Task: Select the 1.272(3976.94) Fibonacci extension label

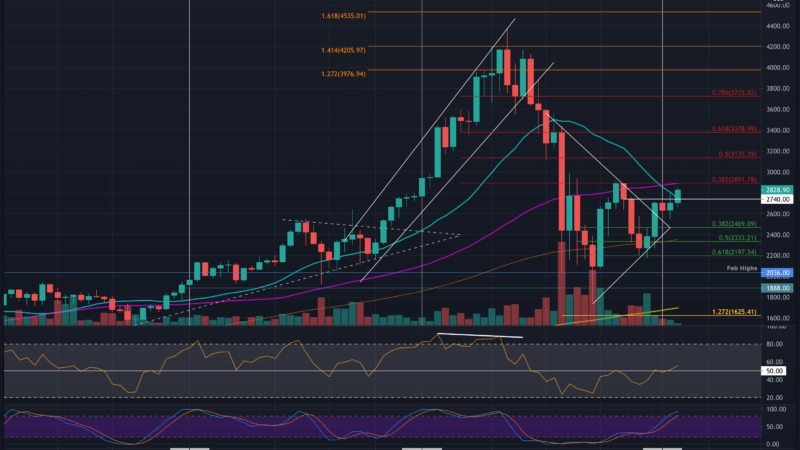Action: [x=343, y=74]
